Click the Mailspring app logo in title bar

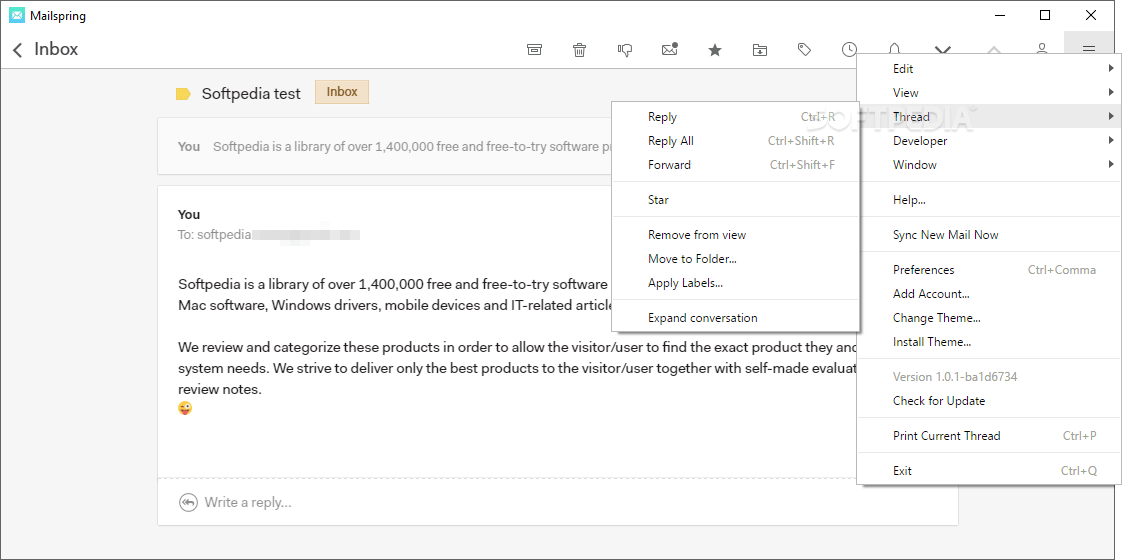16,15
